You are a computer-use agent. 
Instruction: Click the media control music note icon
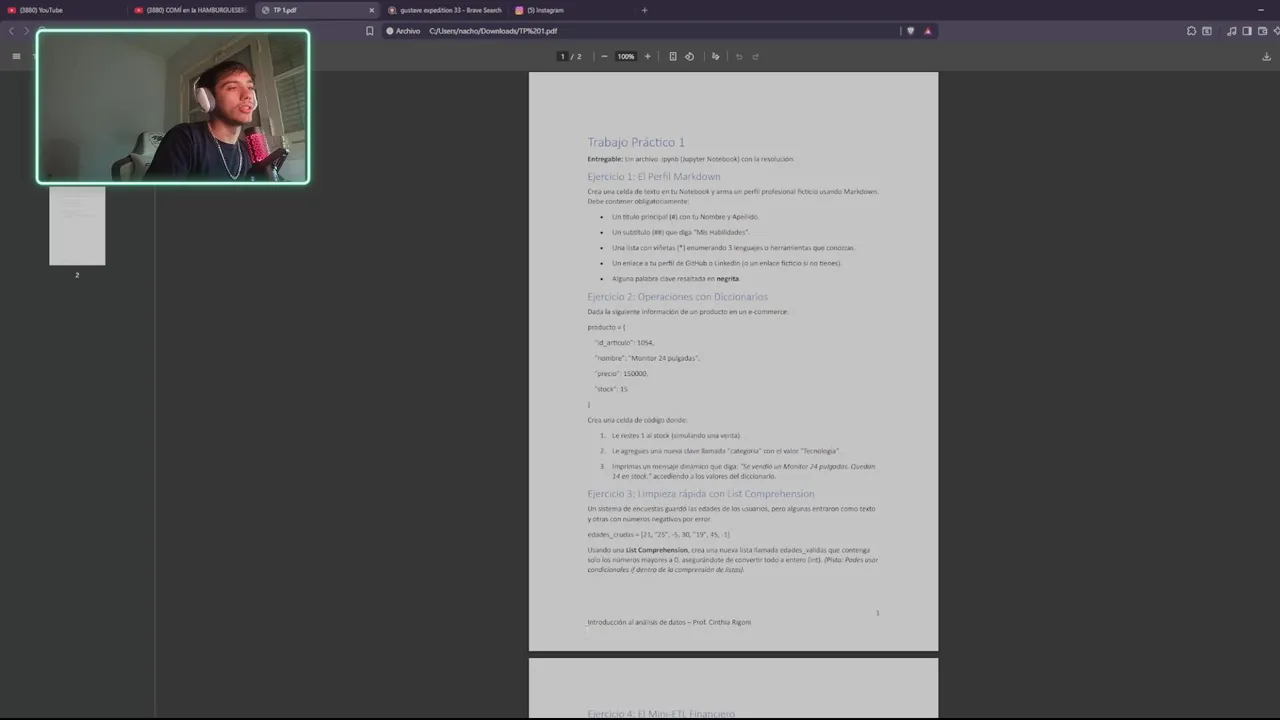(1232, 31)
